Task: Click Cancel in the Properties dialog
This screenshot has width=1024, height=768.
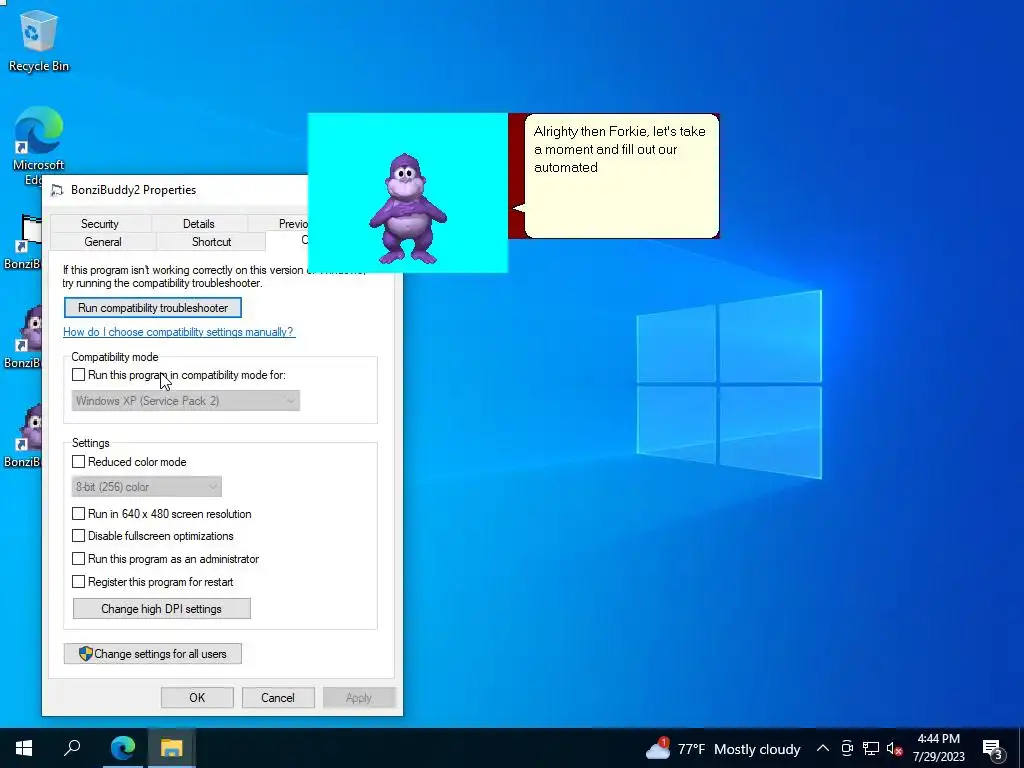Action: click(x=278, y=697)
